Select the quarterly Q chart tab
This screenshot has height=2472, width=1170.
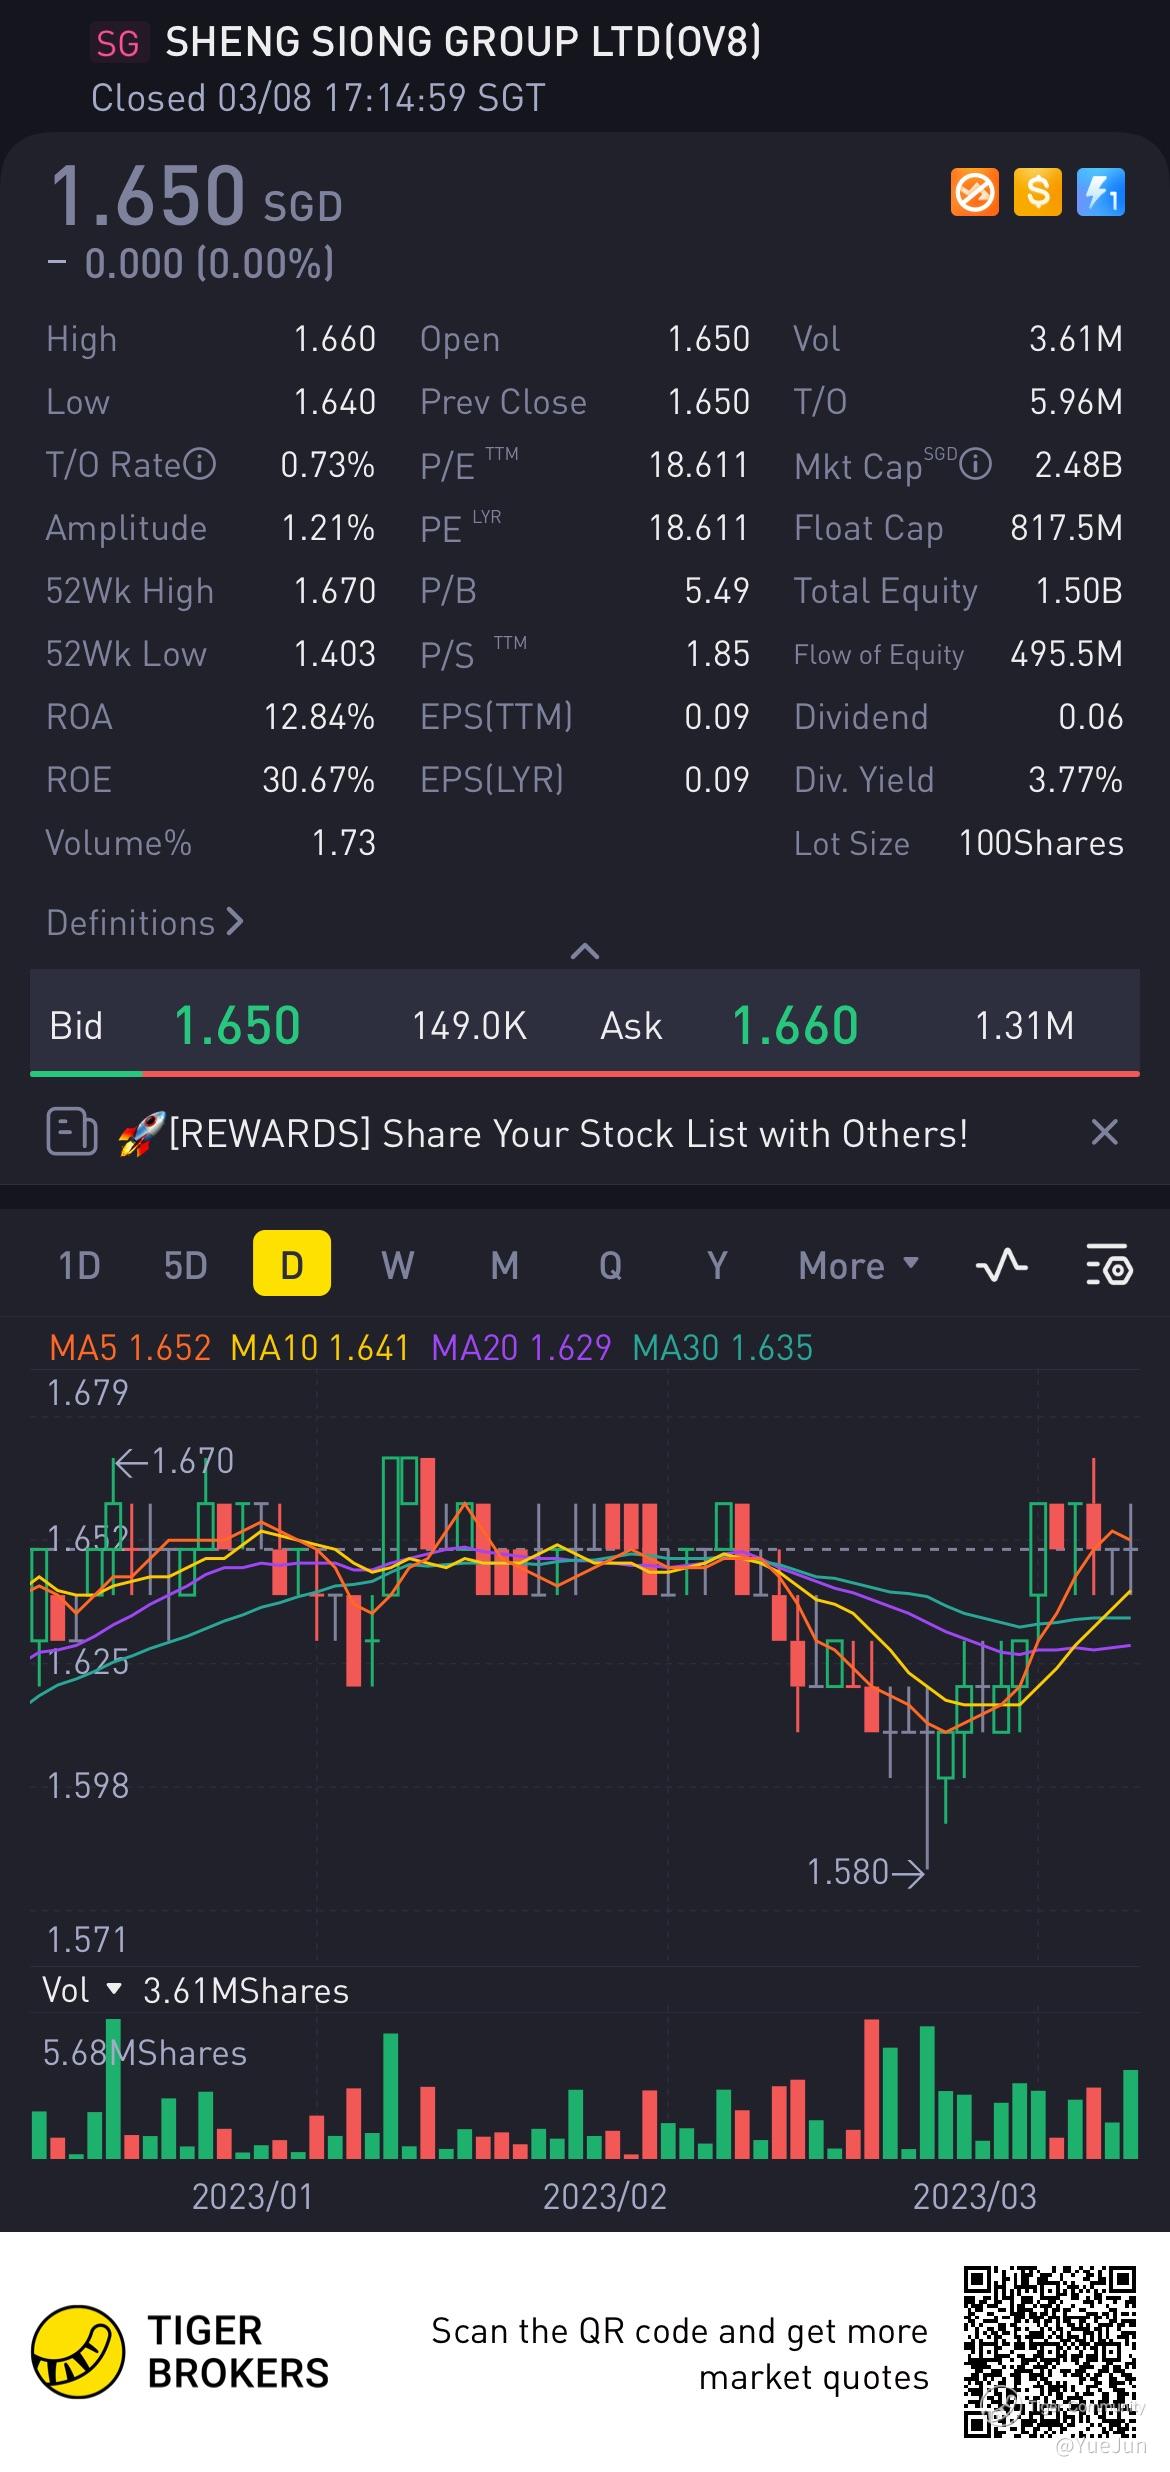coord(611,1264)
